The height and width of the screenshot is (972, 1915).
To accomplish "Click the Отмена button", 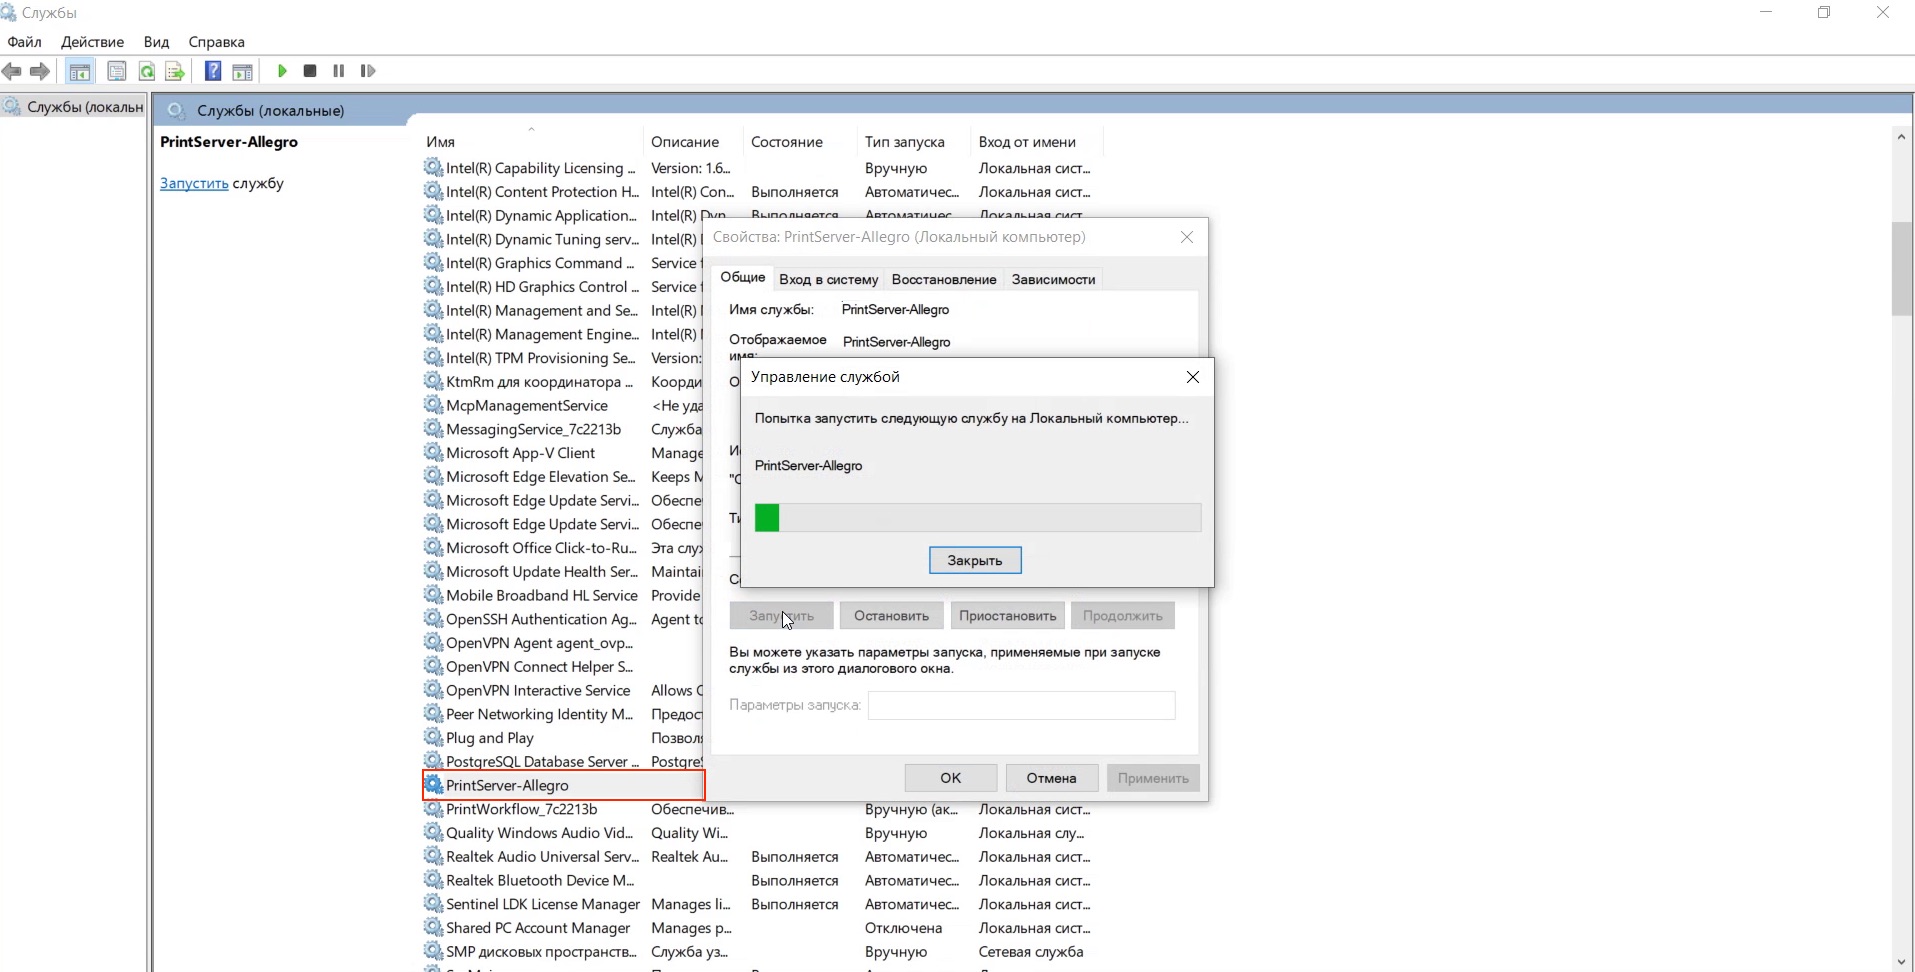I will (1051, 778).
